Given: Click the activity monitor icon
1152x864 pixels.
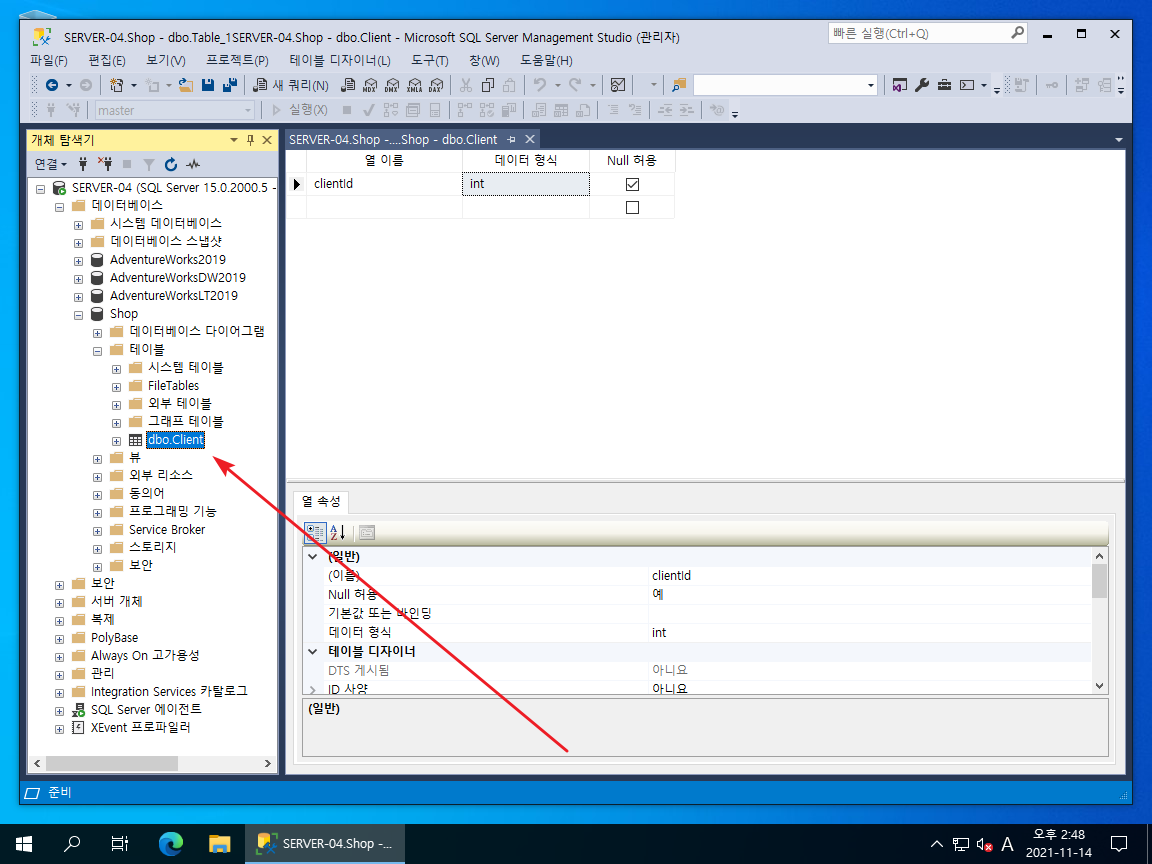Looking at the screenshot, I should [x=618, y=85].
